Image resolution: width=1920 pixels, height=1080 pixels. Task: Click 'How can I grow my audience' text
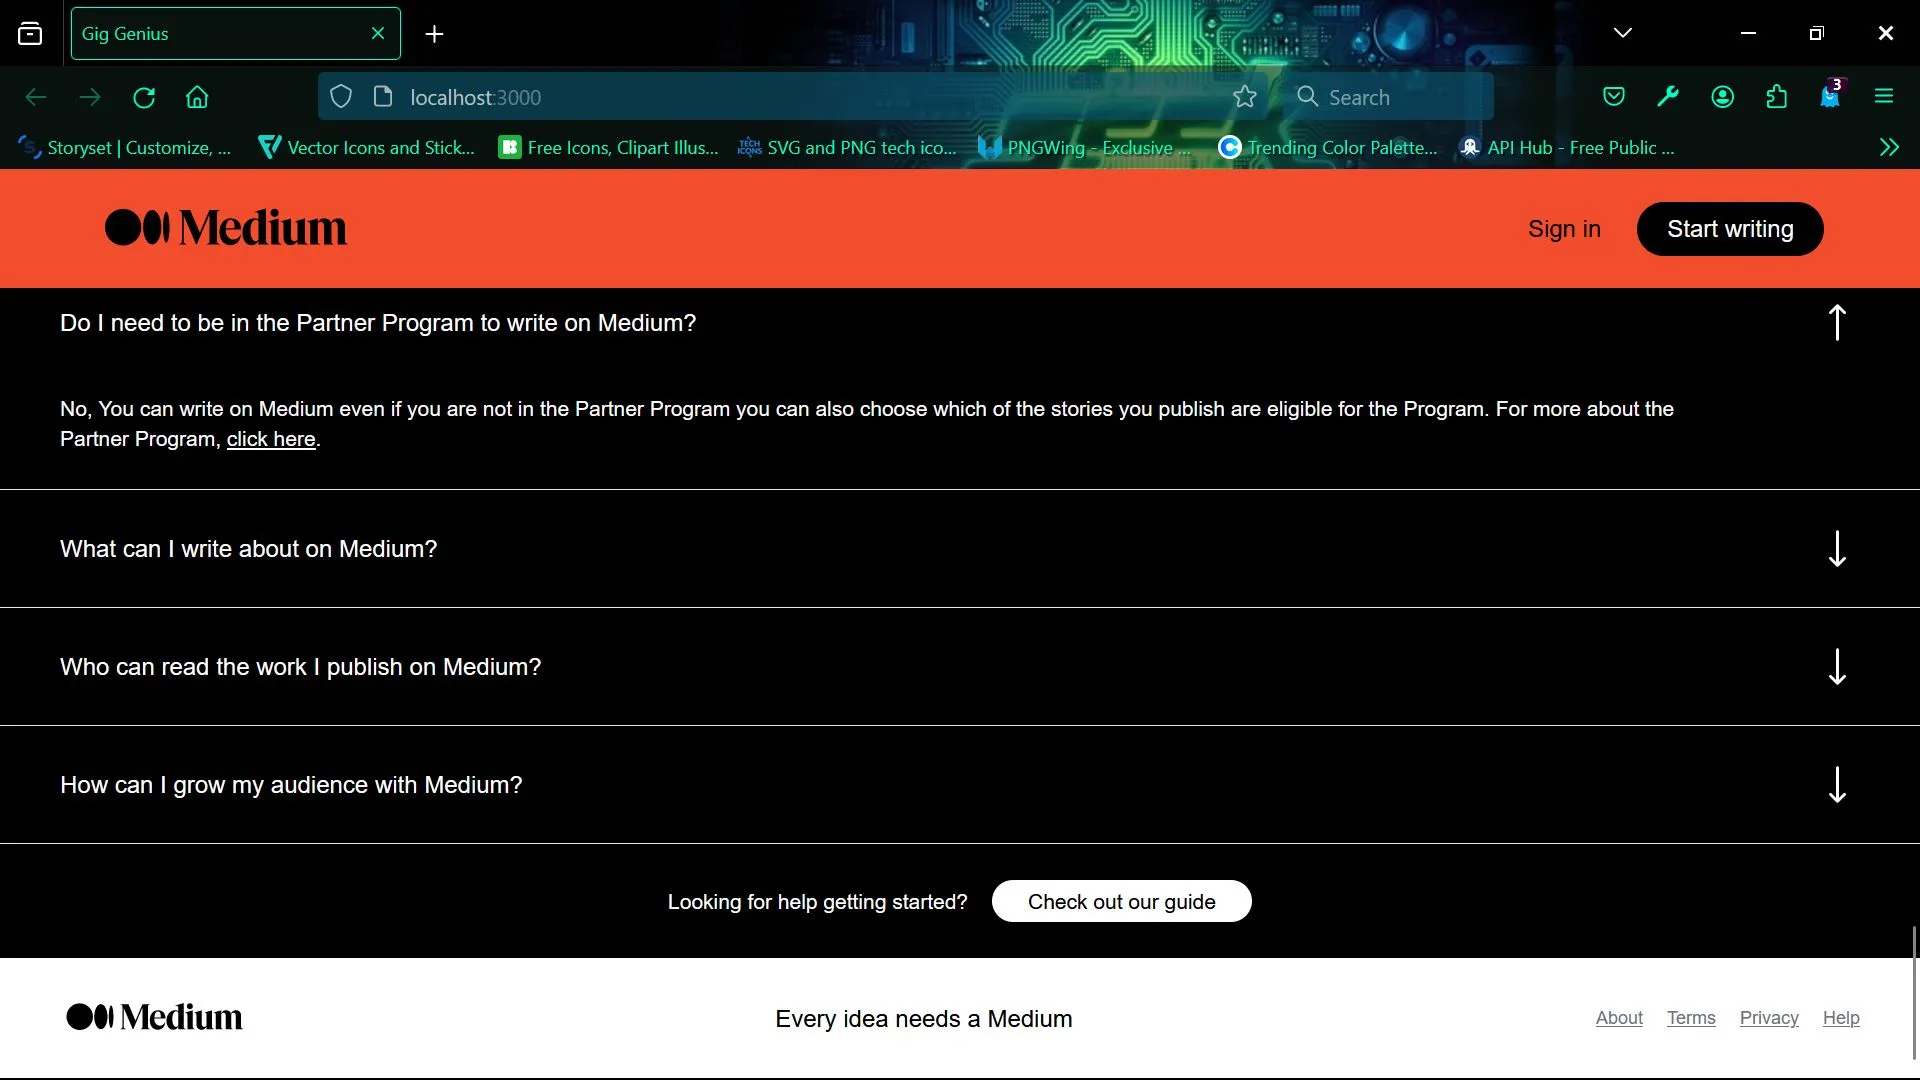pyautogui.click(x=291, y=785)
